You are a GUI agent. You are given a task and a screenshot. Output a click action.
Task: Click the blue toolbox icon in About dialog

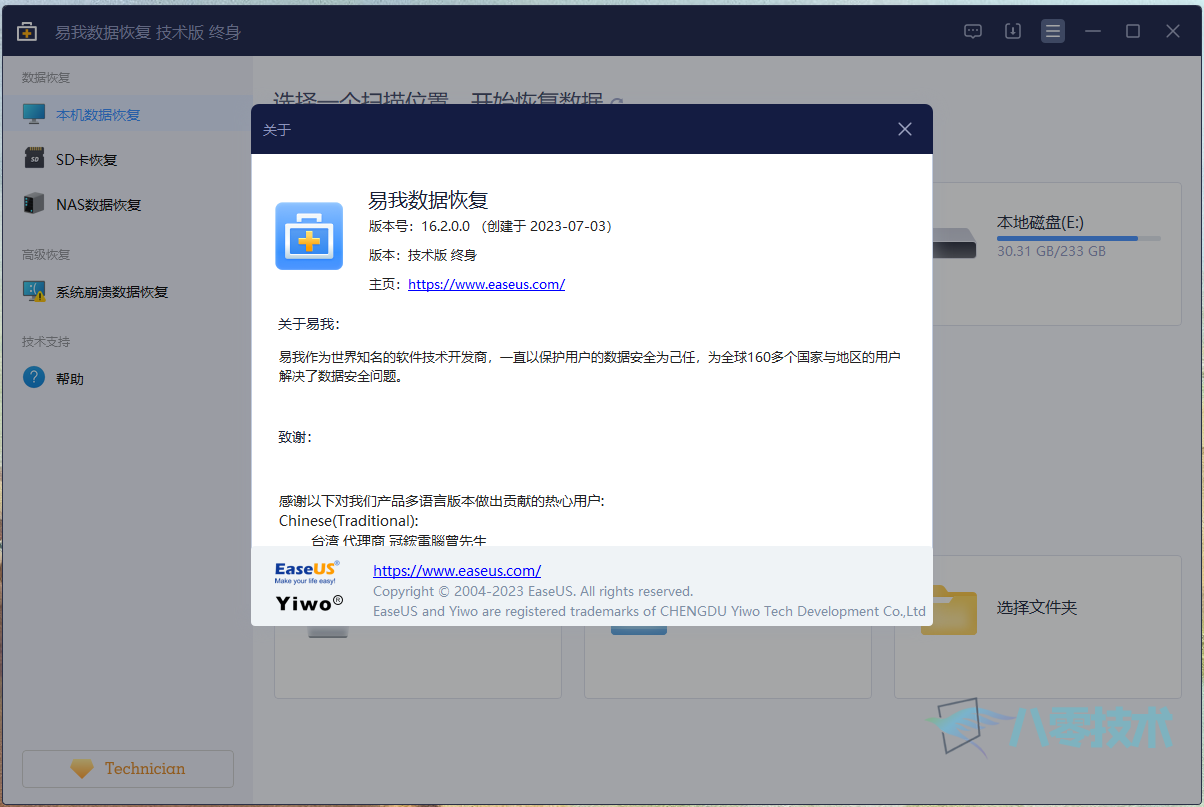tap(309, 236)
